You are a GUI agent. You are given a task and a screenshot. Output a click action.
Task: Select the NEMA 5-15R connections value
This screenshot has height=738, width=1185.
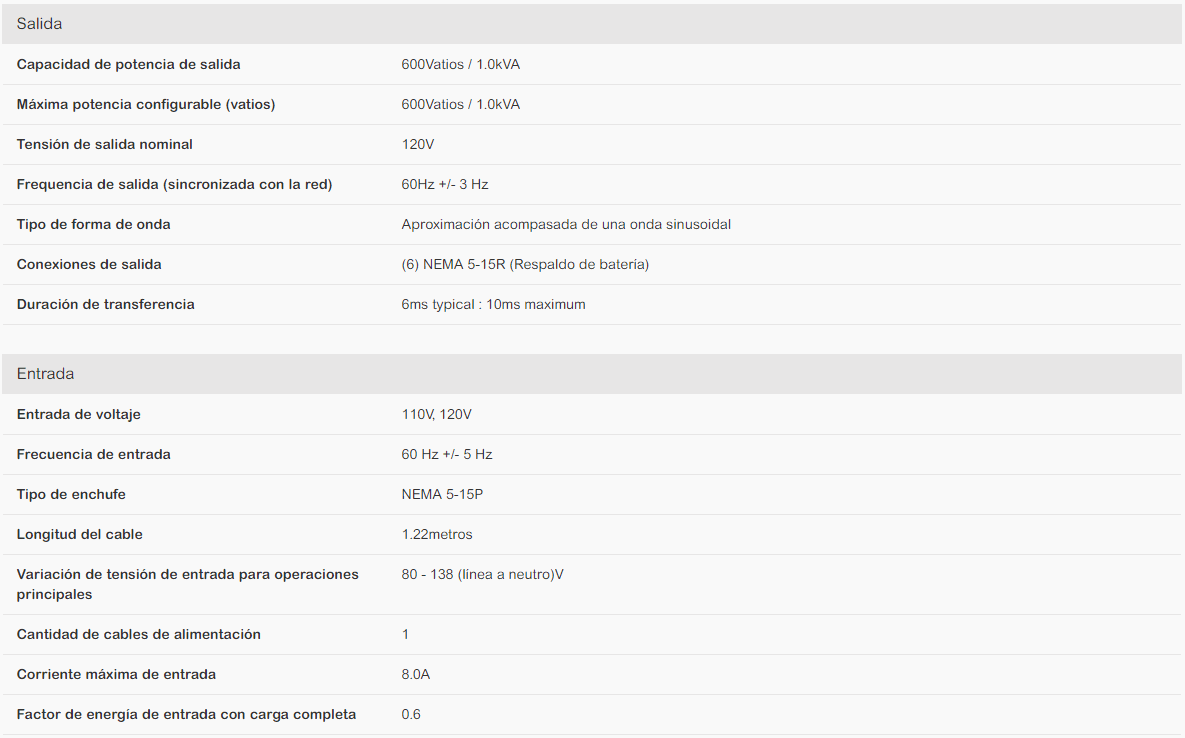pyautogui.click(x=525, y=264)
